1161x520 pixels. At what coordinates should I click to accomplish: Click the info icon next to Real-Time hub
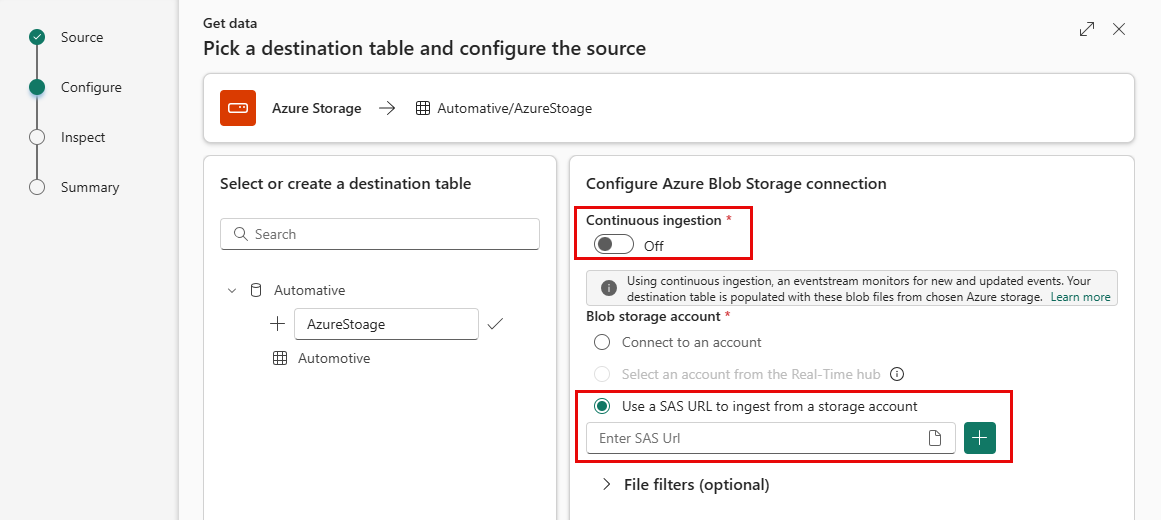point(897,374)
